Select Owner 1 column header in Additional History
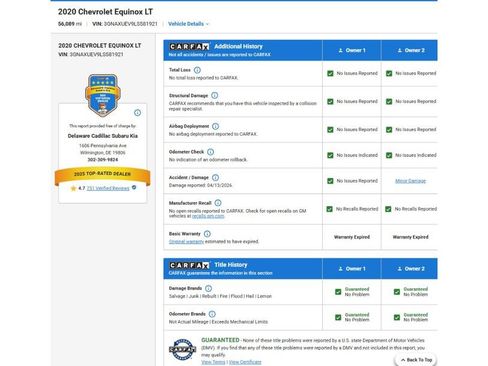Image resolution: width=488 pixels, height=366 pixels. click(x=352, y=50)
